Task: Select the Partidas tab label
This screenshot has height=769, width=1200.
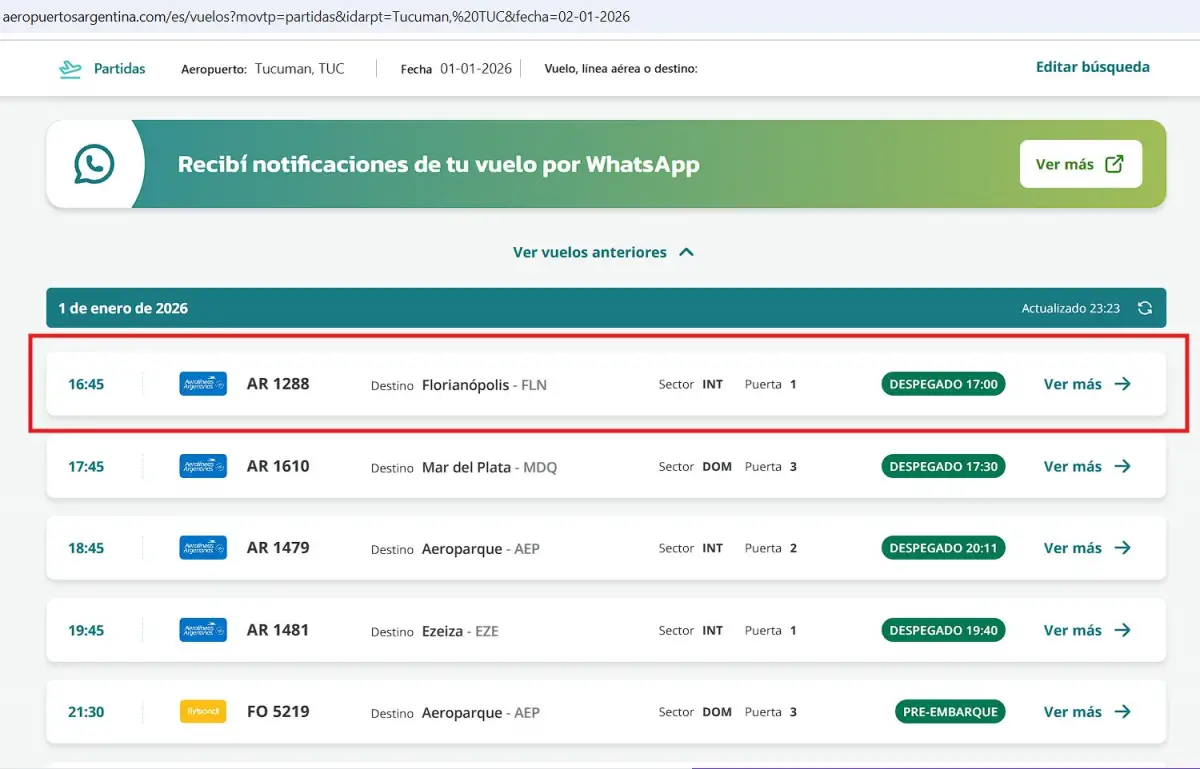Action: 119,69
